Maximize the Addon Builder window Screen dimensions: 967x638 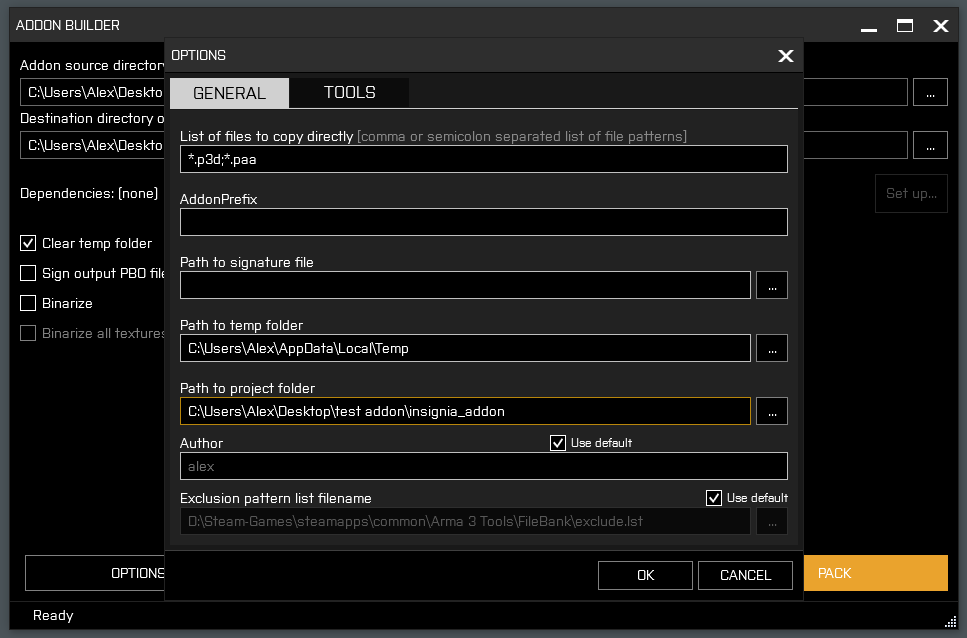[905, 26]
